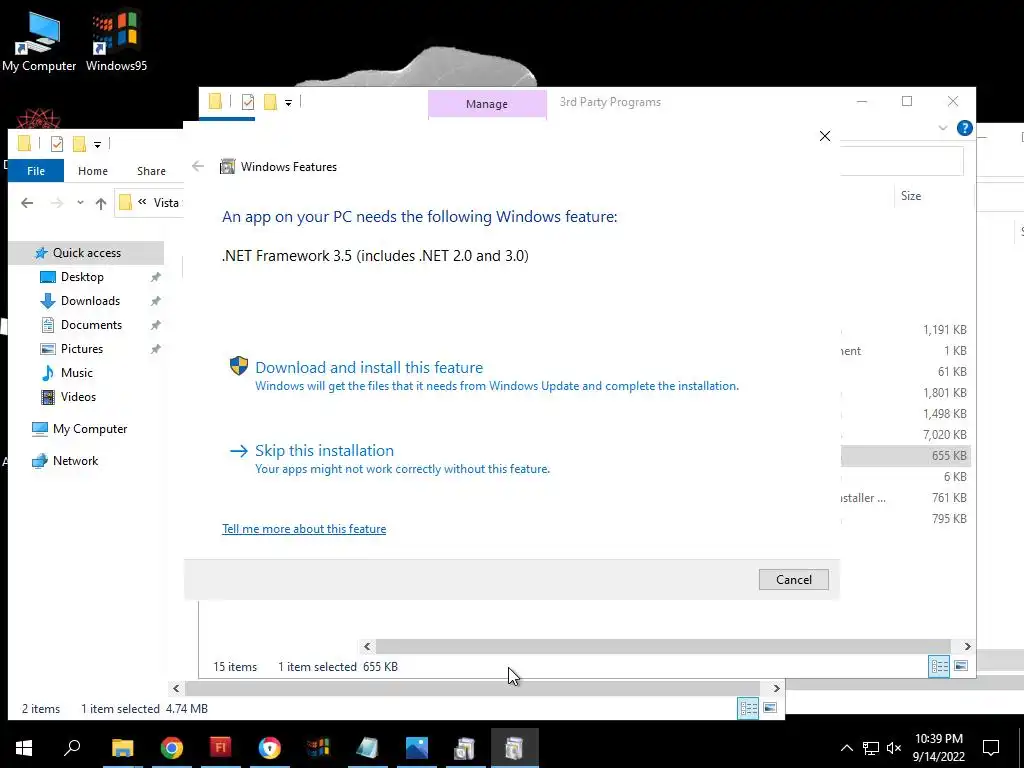This screenshot has width=1024, height=768.
Task: Open Desktop in the navigation pane
Action: (x=82, y=277)
